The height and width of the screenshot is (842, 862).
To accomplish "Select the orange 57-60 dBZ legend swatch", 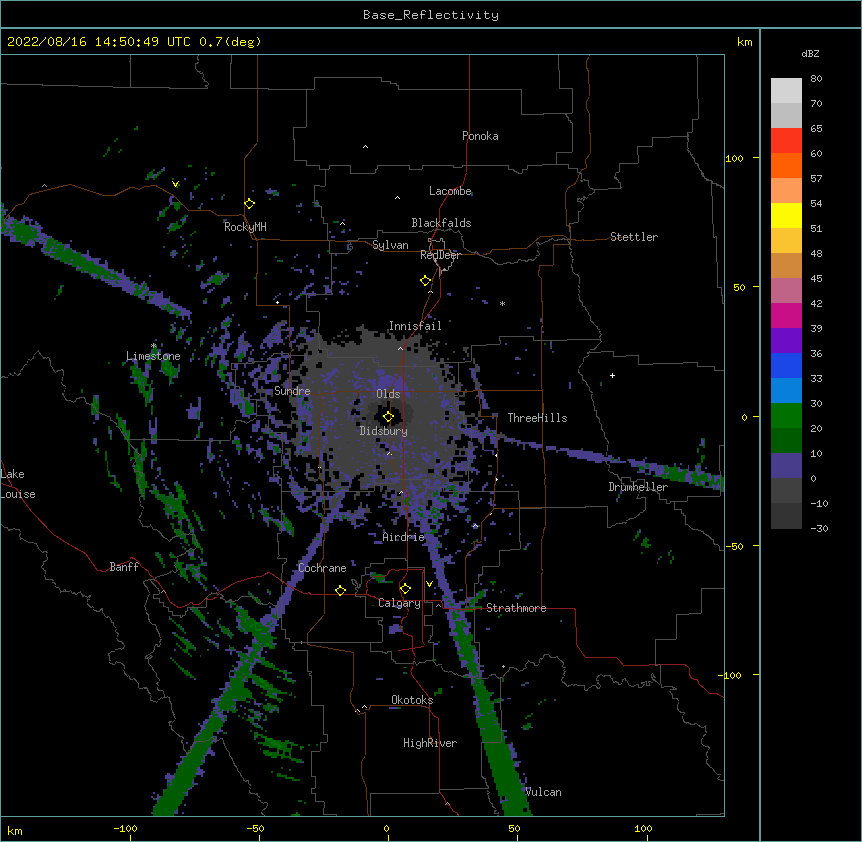I will (786, 165).
